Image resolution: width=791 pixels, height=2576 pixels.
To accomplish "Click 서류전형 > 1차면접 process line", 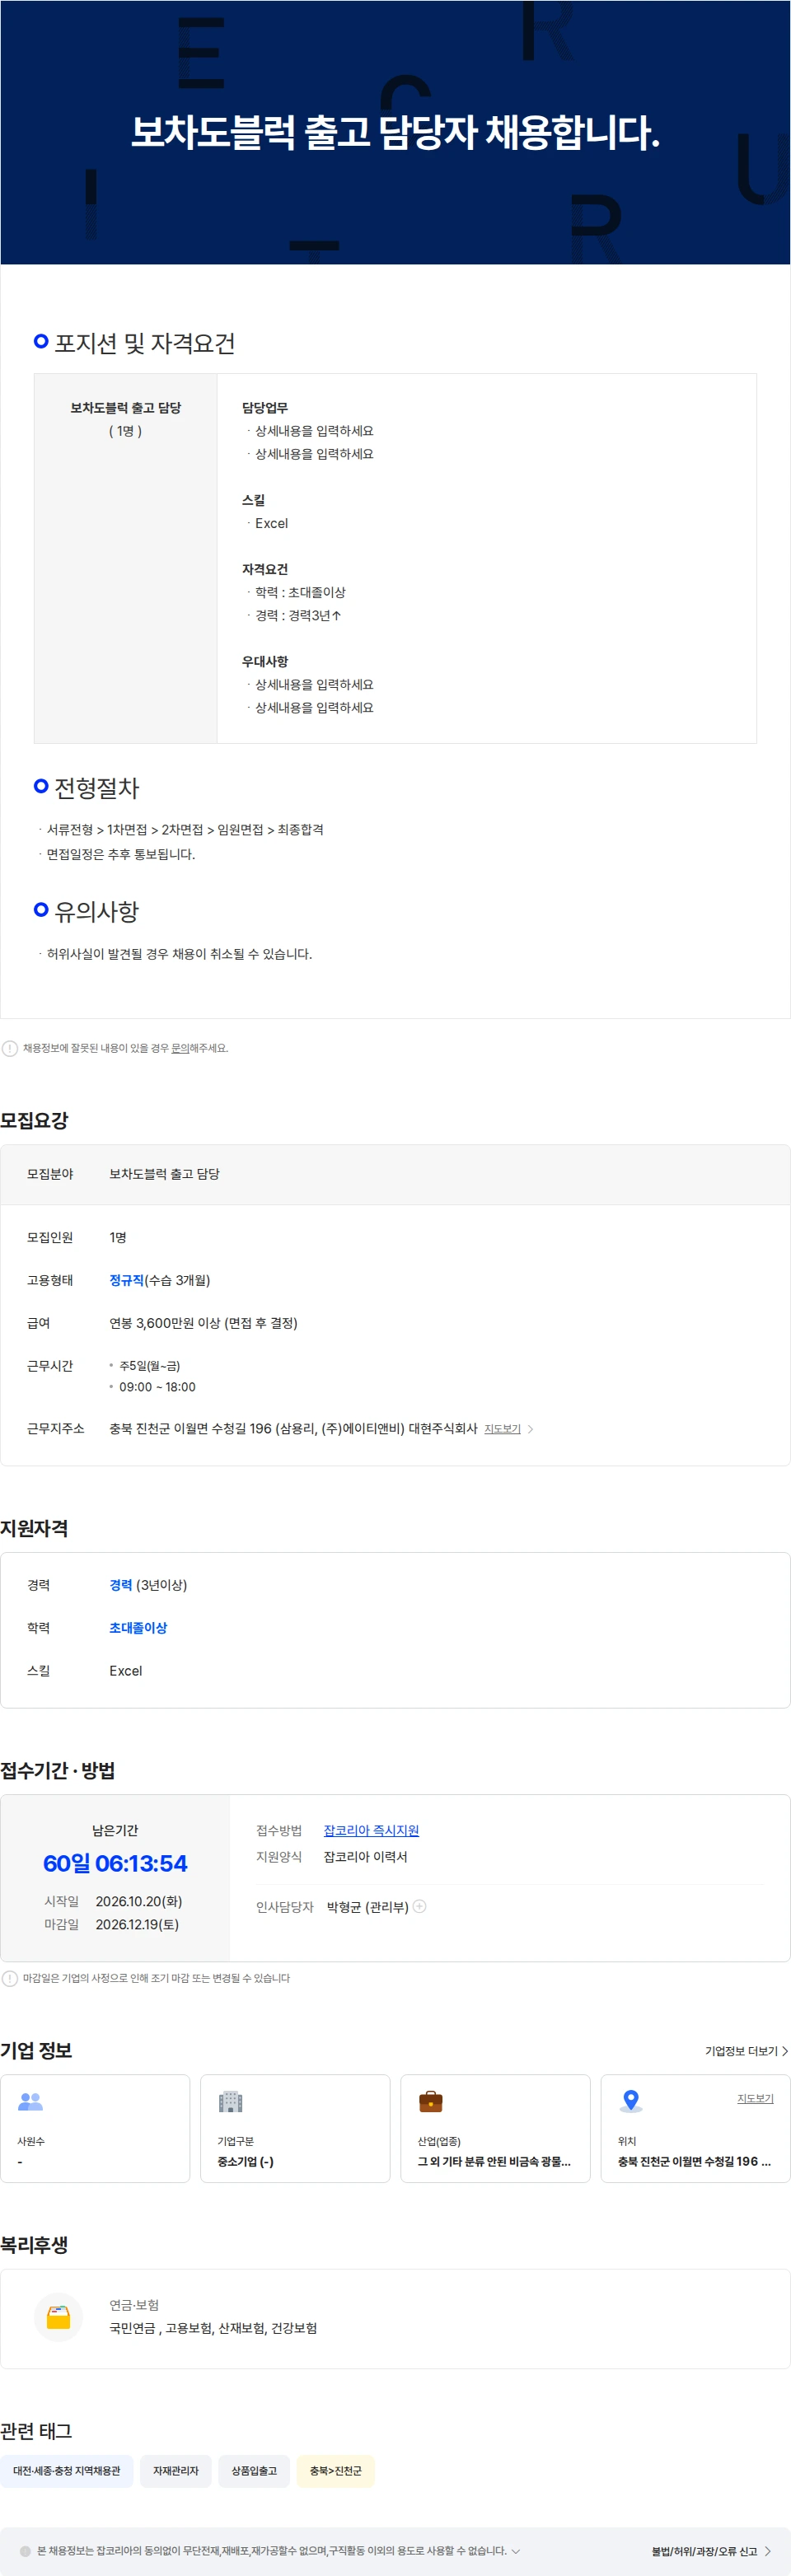I will point(185,830).
